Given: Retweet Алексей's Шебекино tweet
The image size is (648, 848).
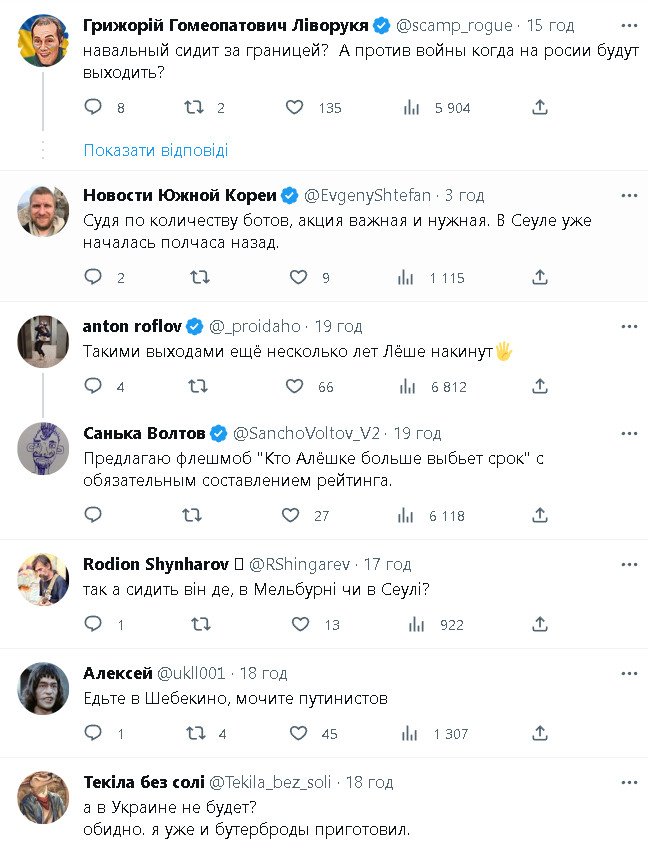Looking at the screenshot, I should [200, 733].
